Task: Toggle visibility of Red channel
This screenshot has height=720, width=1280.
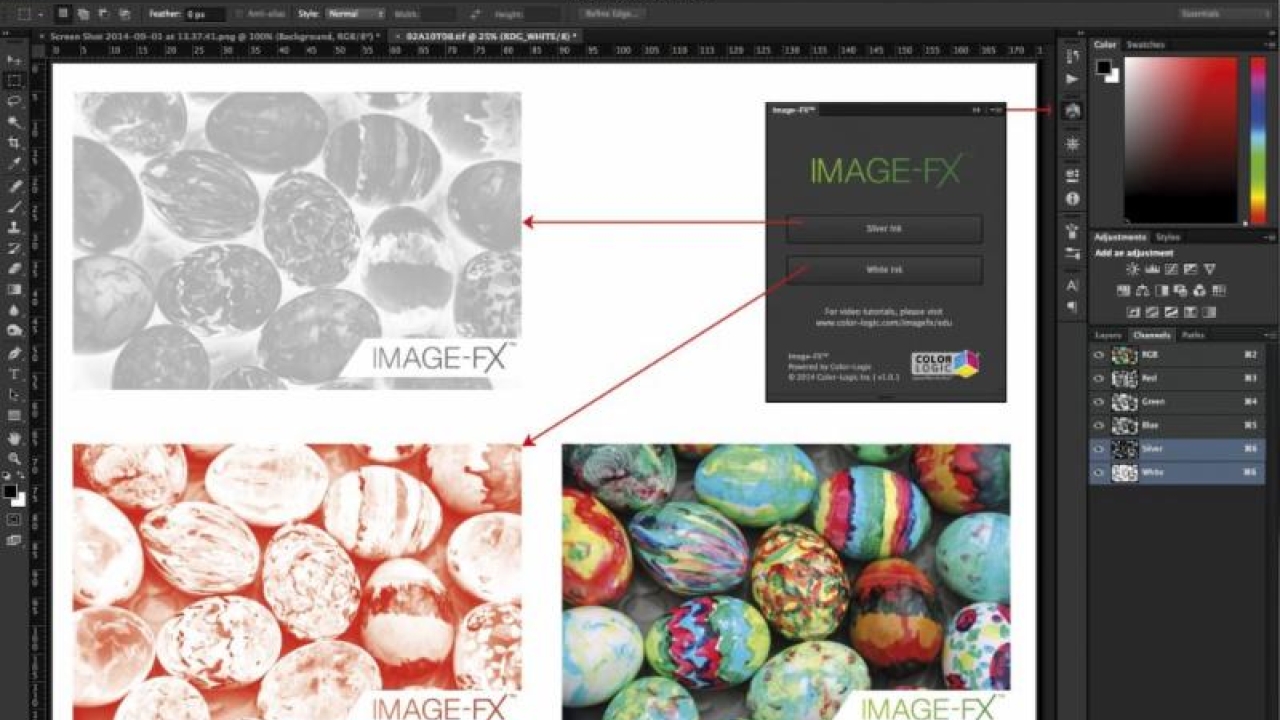Action: [x=1098, y=378]
